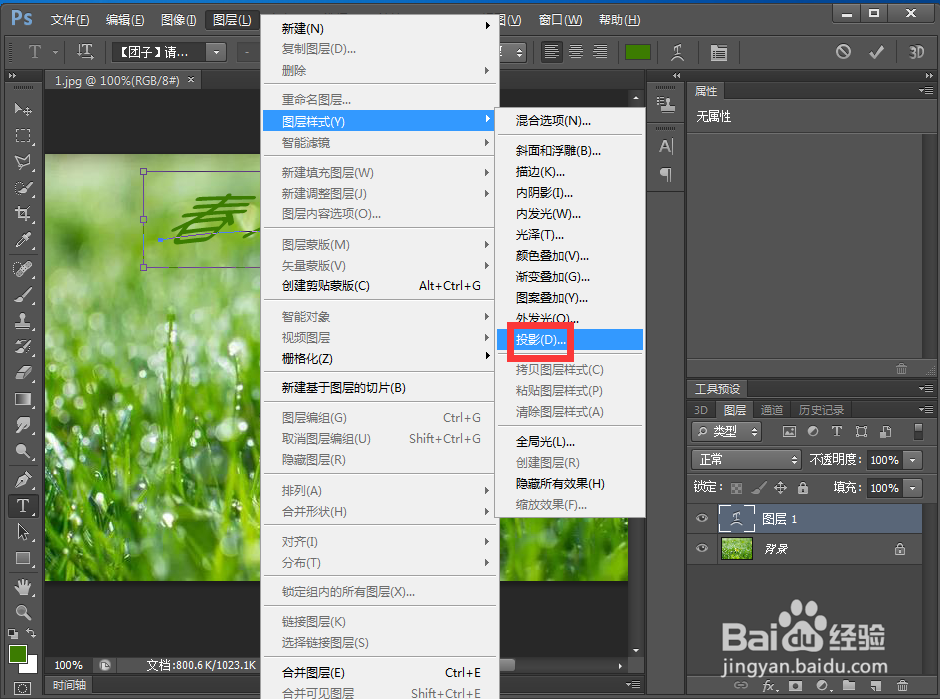Open tool preset picker arrow
Screen dimensions: 940x699
pos(55,52)
